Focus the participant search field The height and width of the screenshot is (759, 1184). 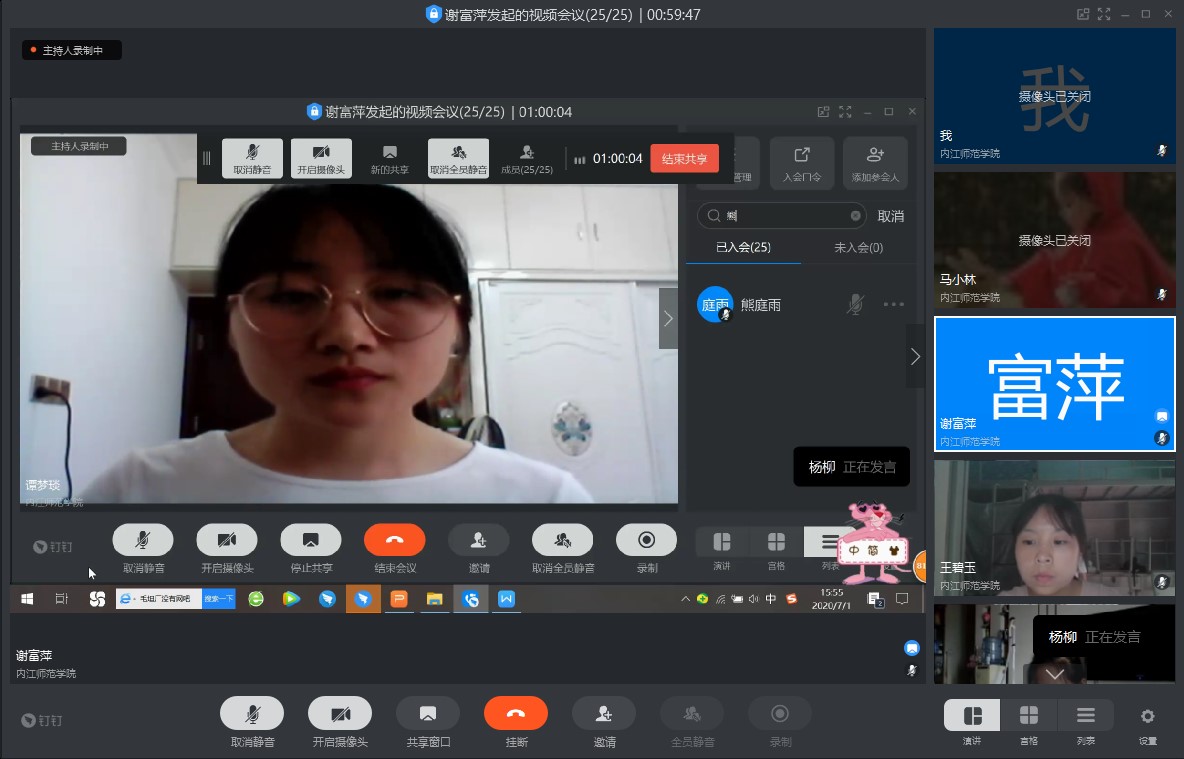pyautogui.click(x=782, y=216)
